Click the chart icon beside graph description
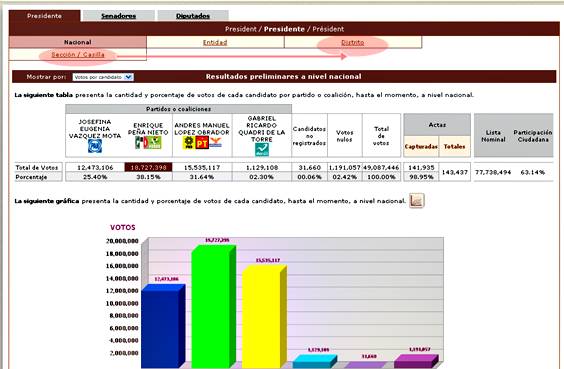This screenshot has height=369, width=564. point(417,201)
